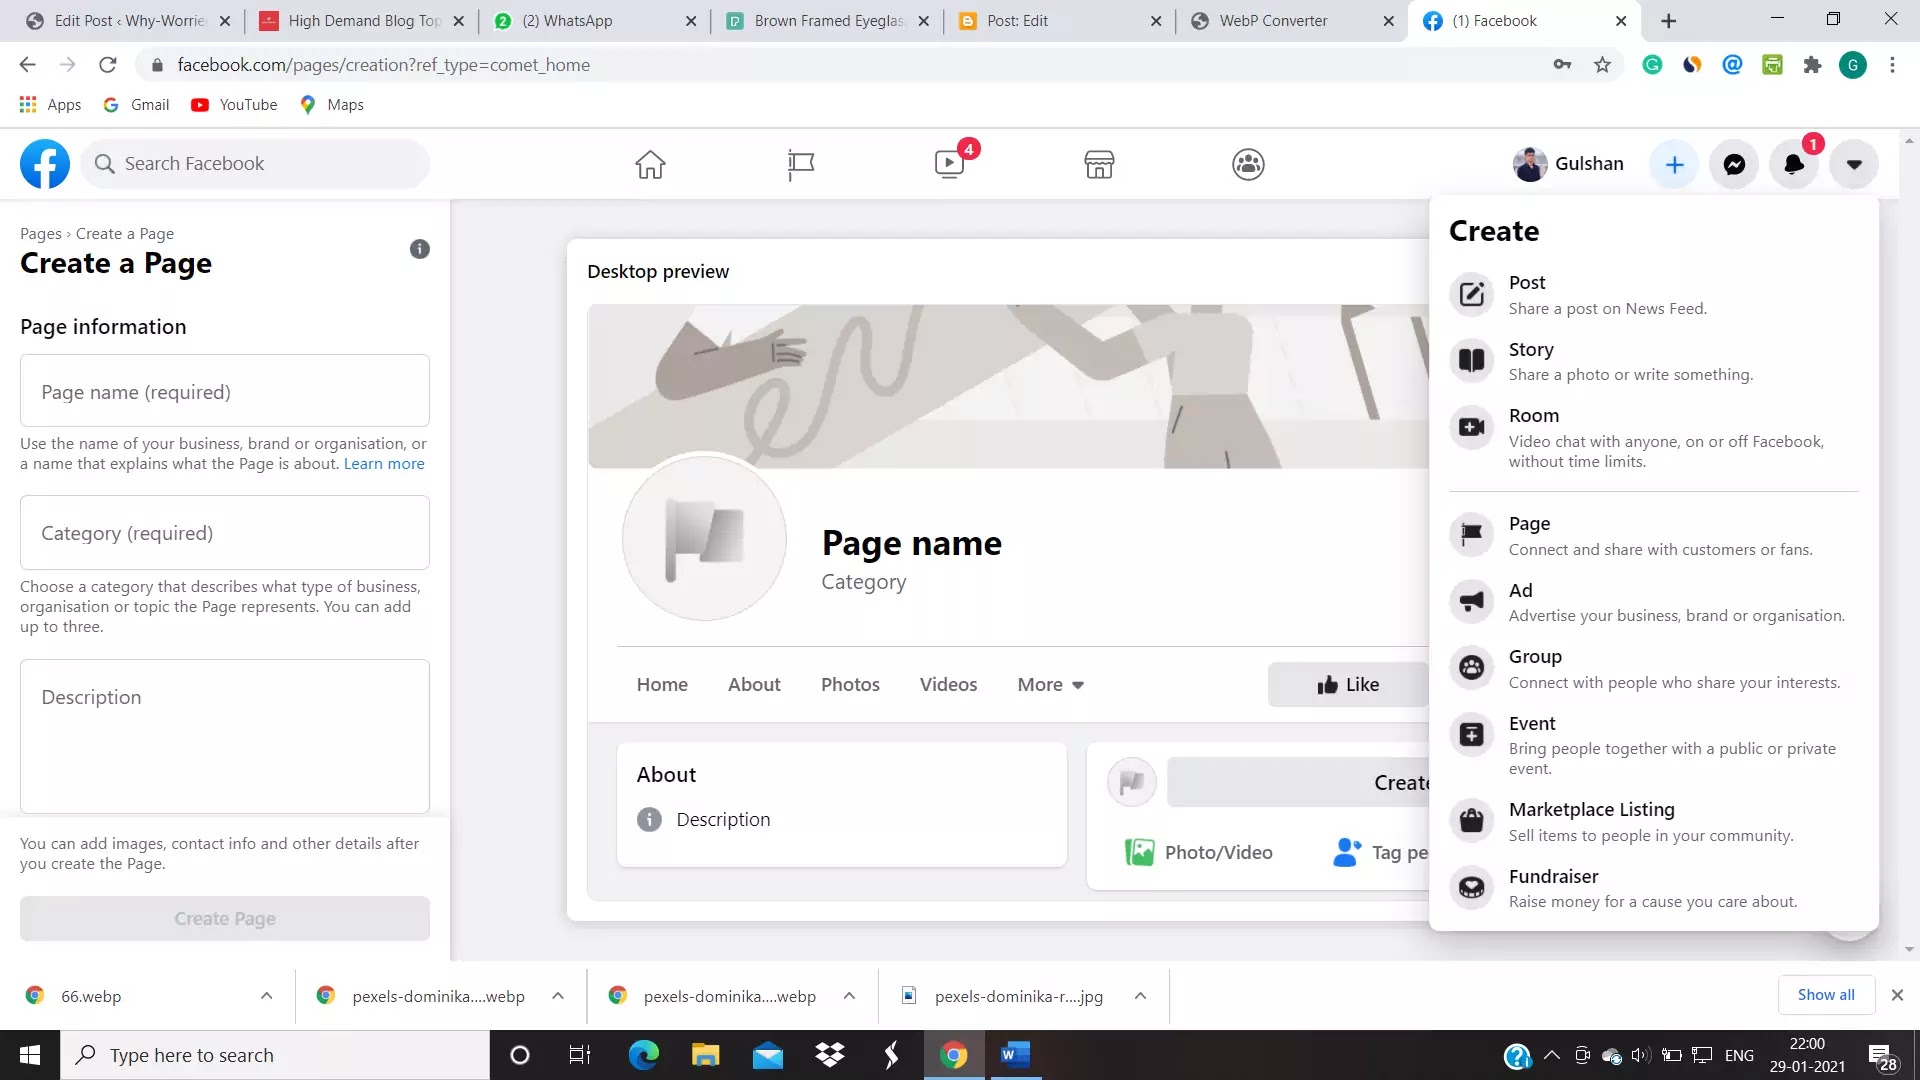
Task: Open the Pages flag icon in top navigation
Action: coord(800,164)
